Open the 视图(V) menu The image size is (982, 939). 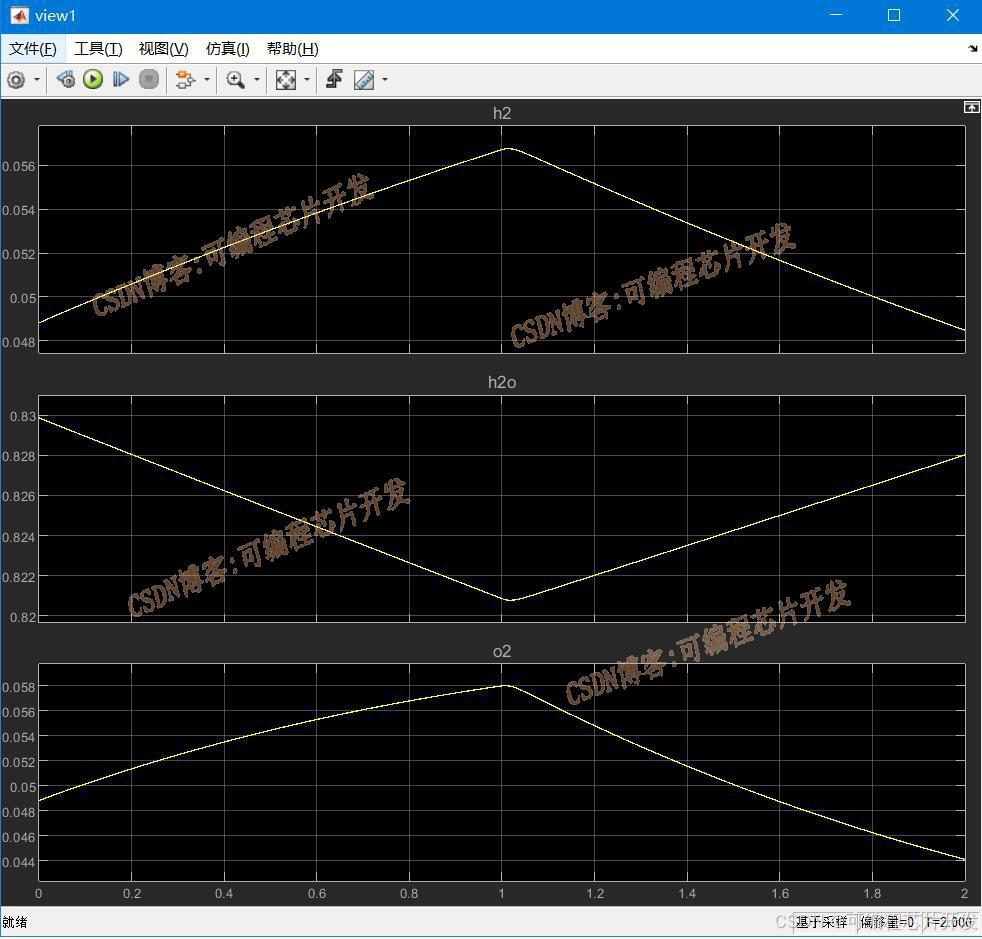click(163, 49)
